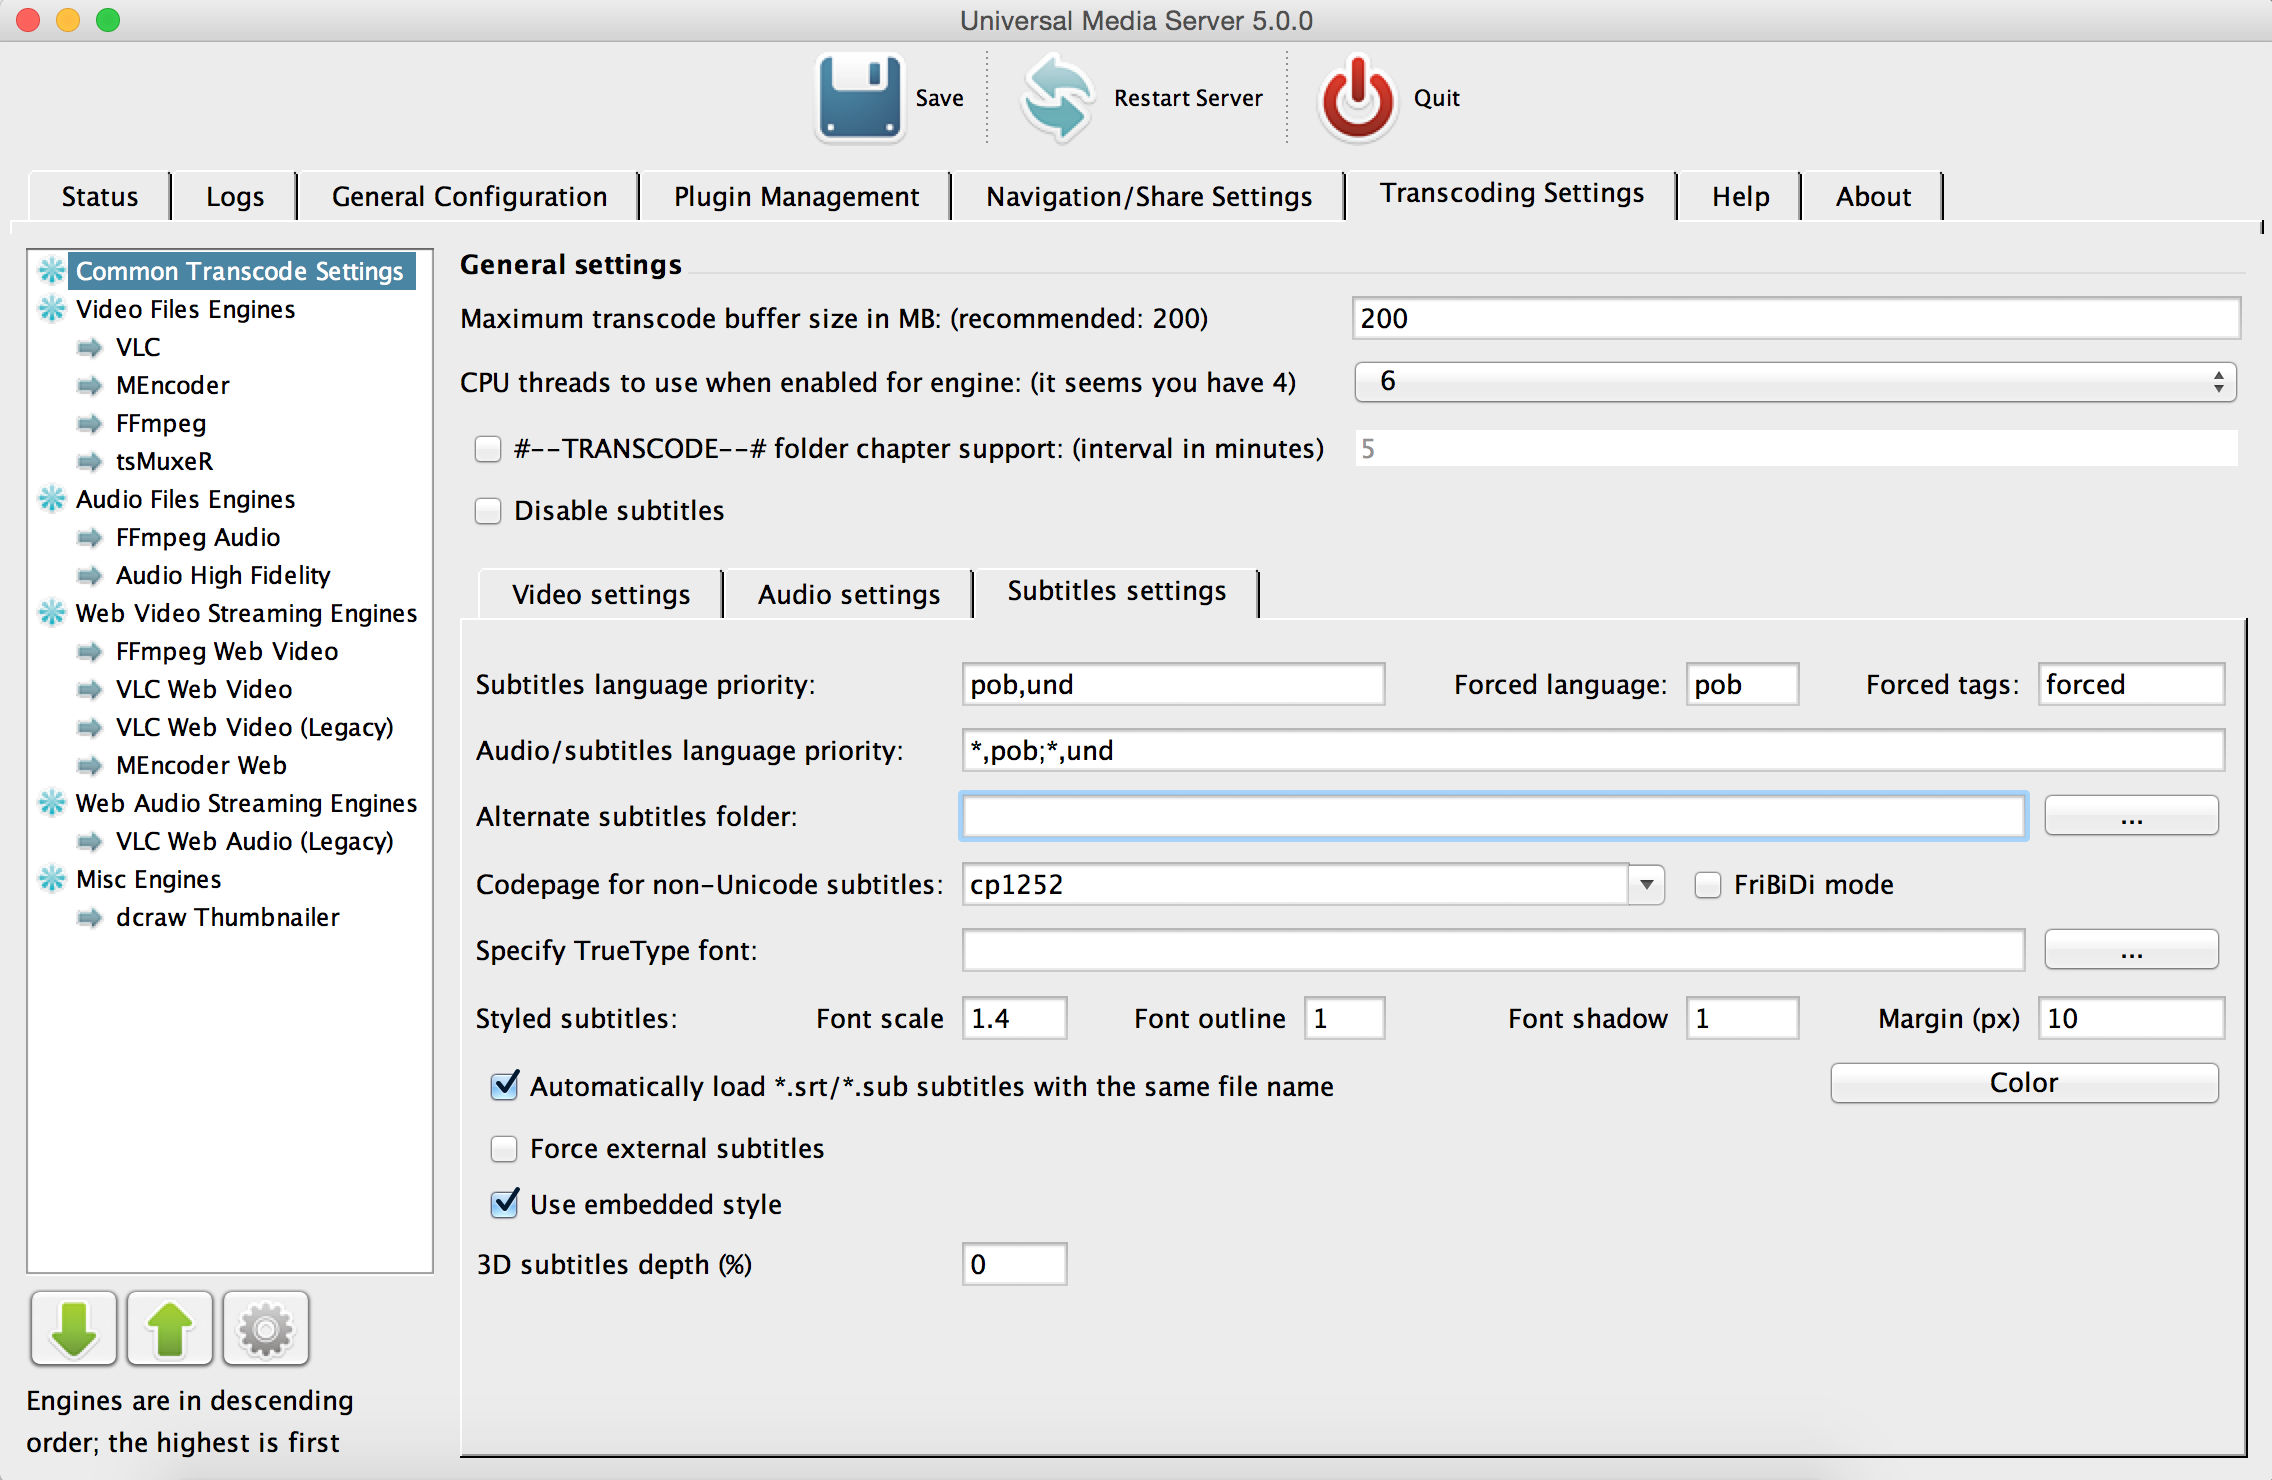Click the arrow icon next to tsMuxeR
The width and height of the screenshot is (2272, 1480).
coord(90,461)
